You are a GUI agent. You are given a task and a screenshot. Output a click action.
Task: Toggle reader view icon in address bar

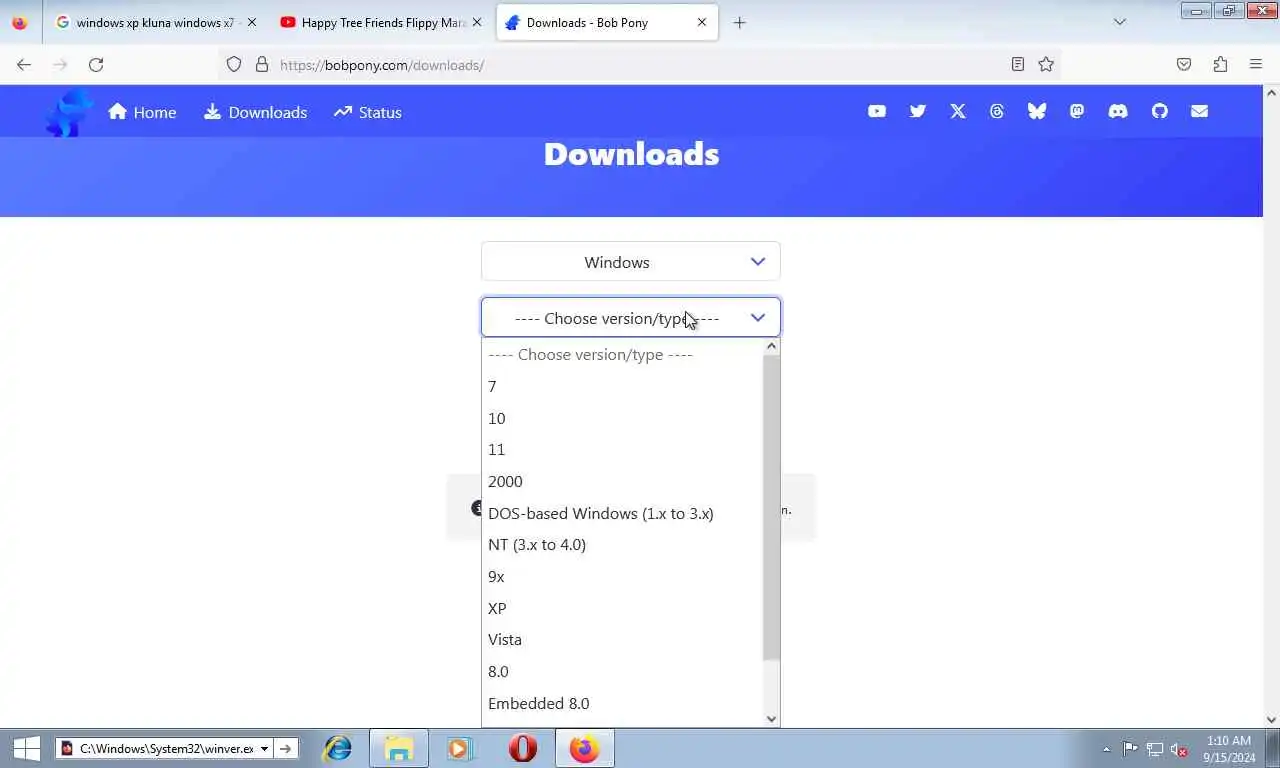point(1018,64)
